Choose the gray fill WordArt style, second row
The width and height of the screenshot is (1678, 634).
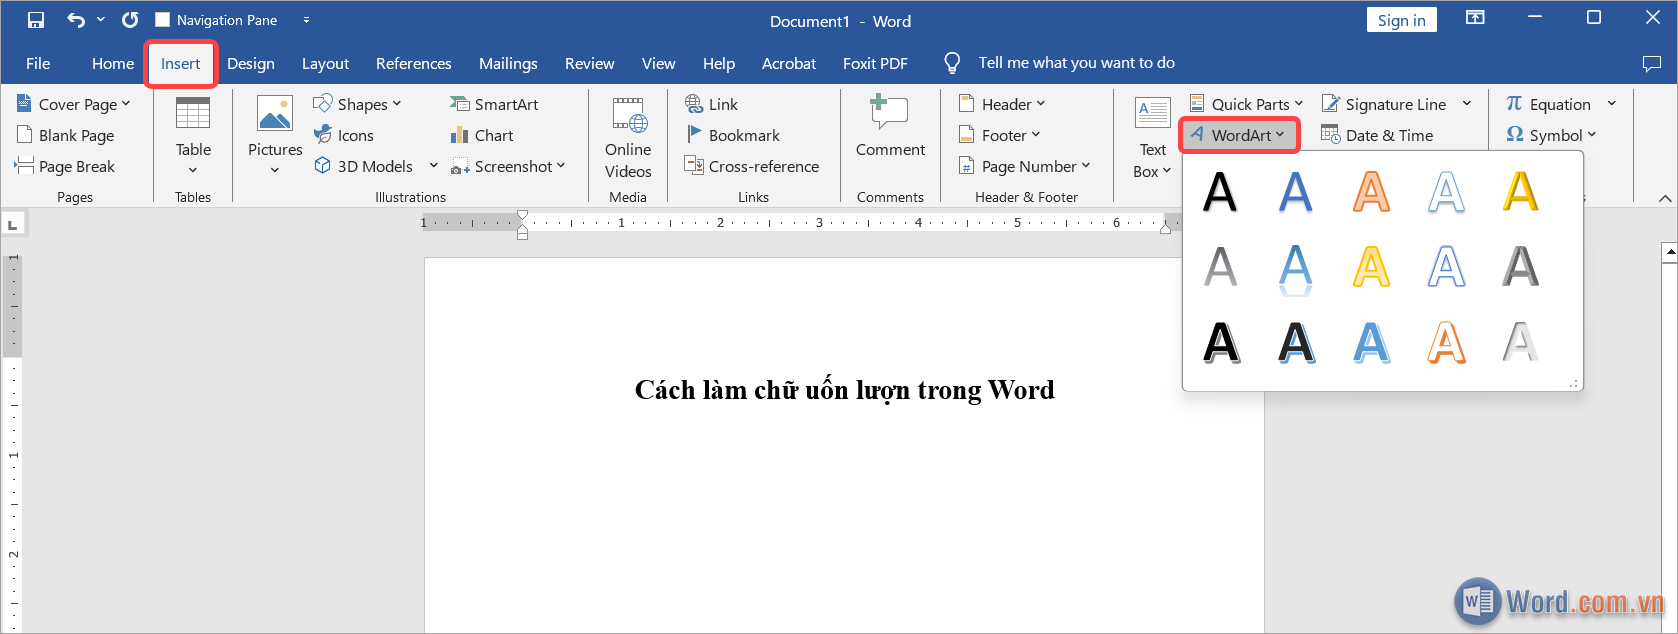click(x=1220, y=267)
